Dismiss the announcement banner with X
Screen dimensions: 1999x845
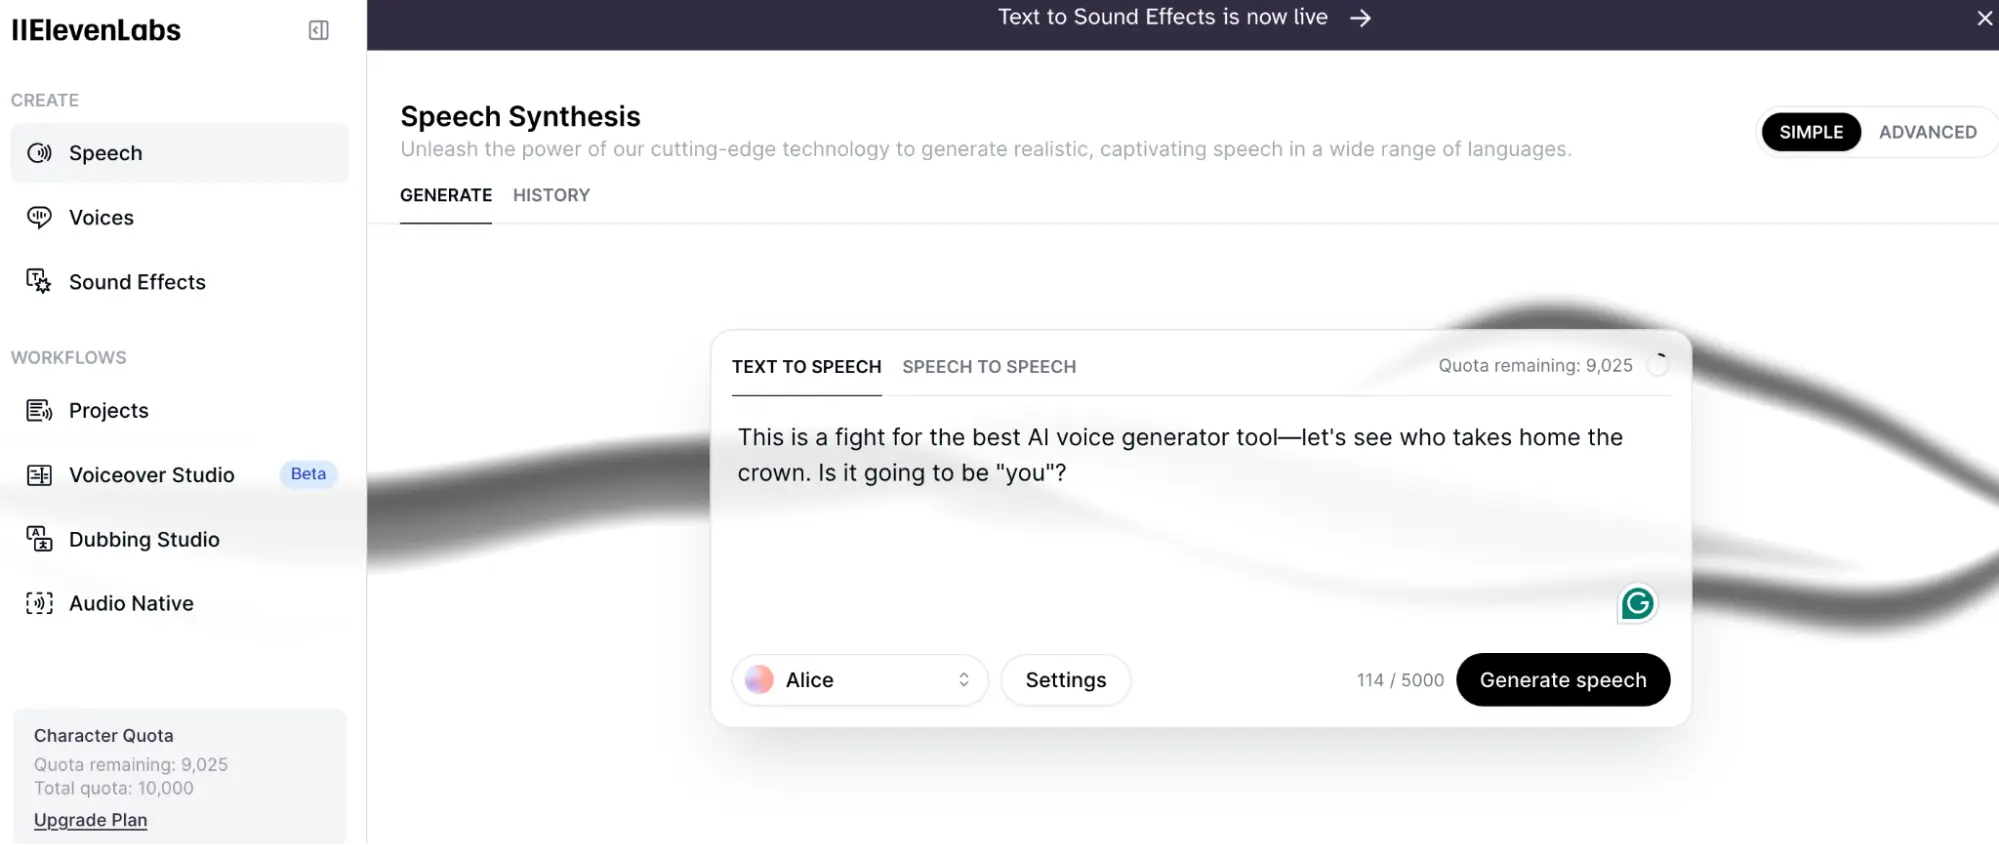(x=1984, y=18)
